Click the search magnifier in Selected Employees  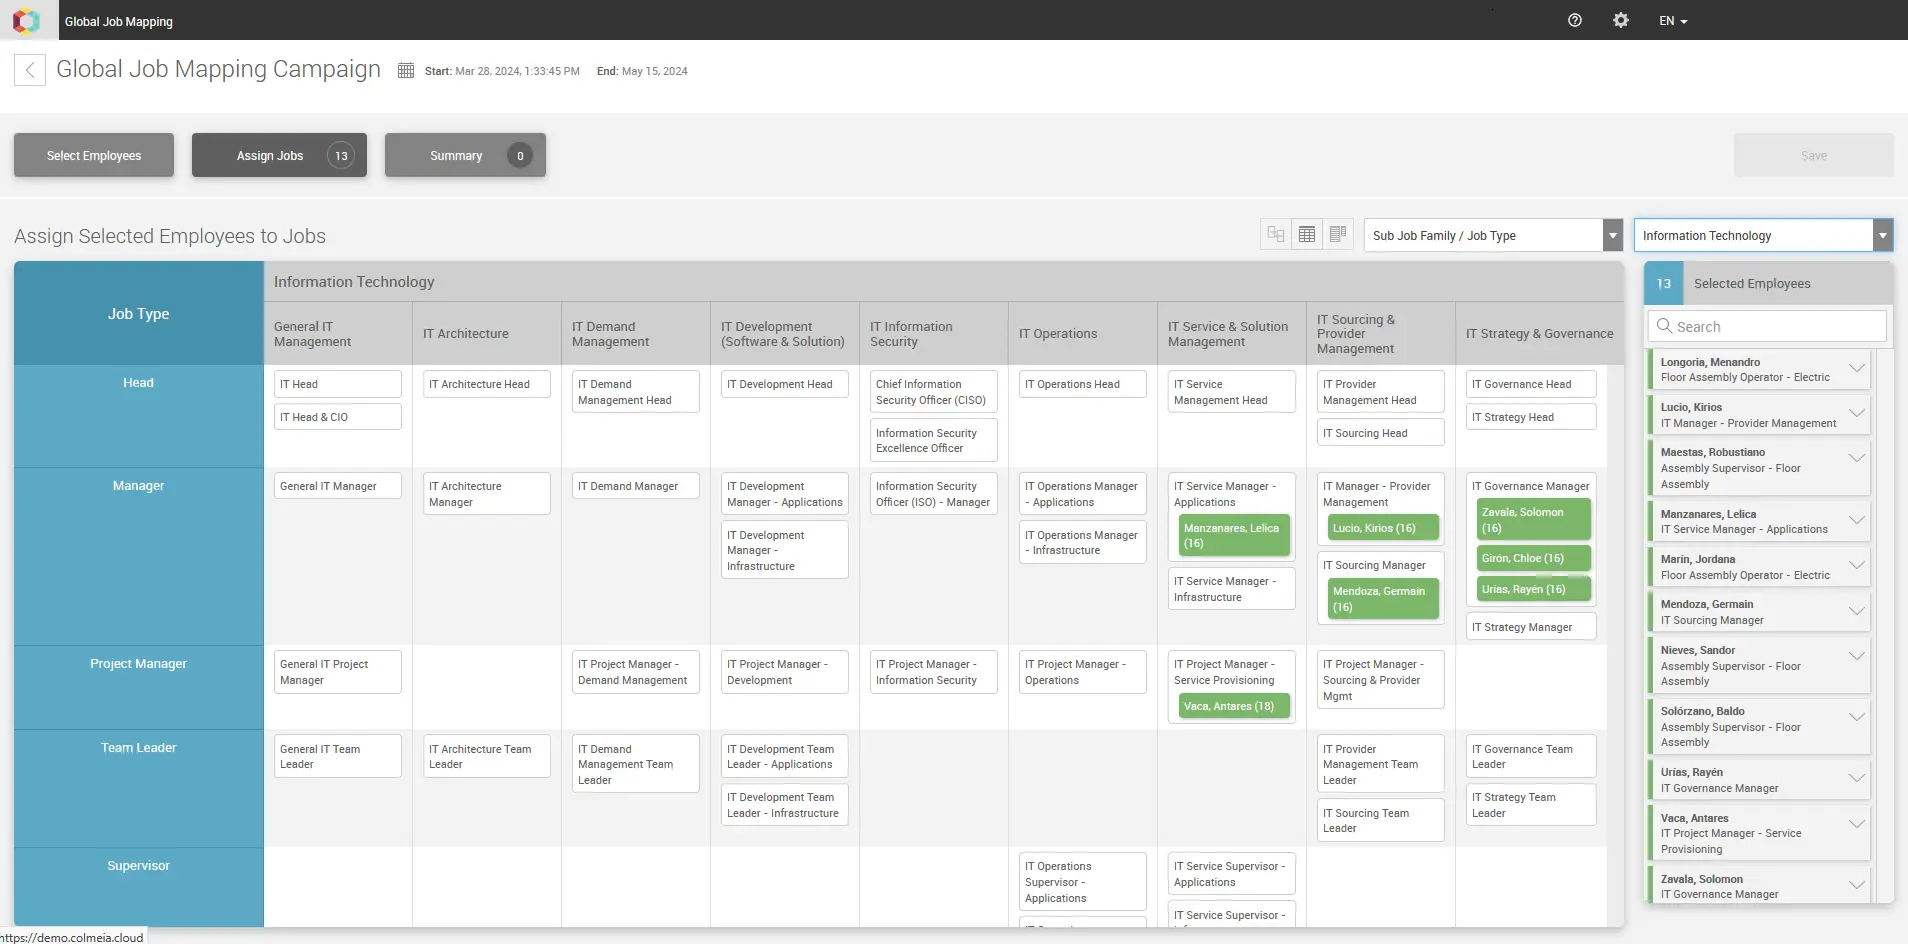click(1664, 326)
